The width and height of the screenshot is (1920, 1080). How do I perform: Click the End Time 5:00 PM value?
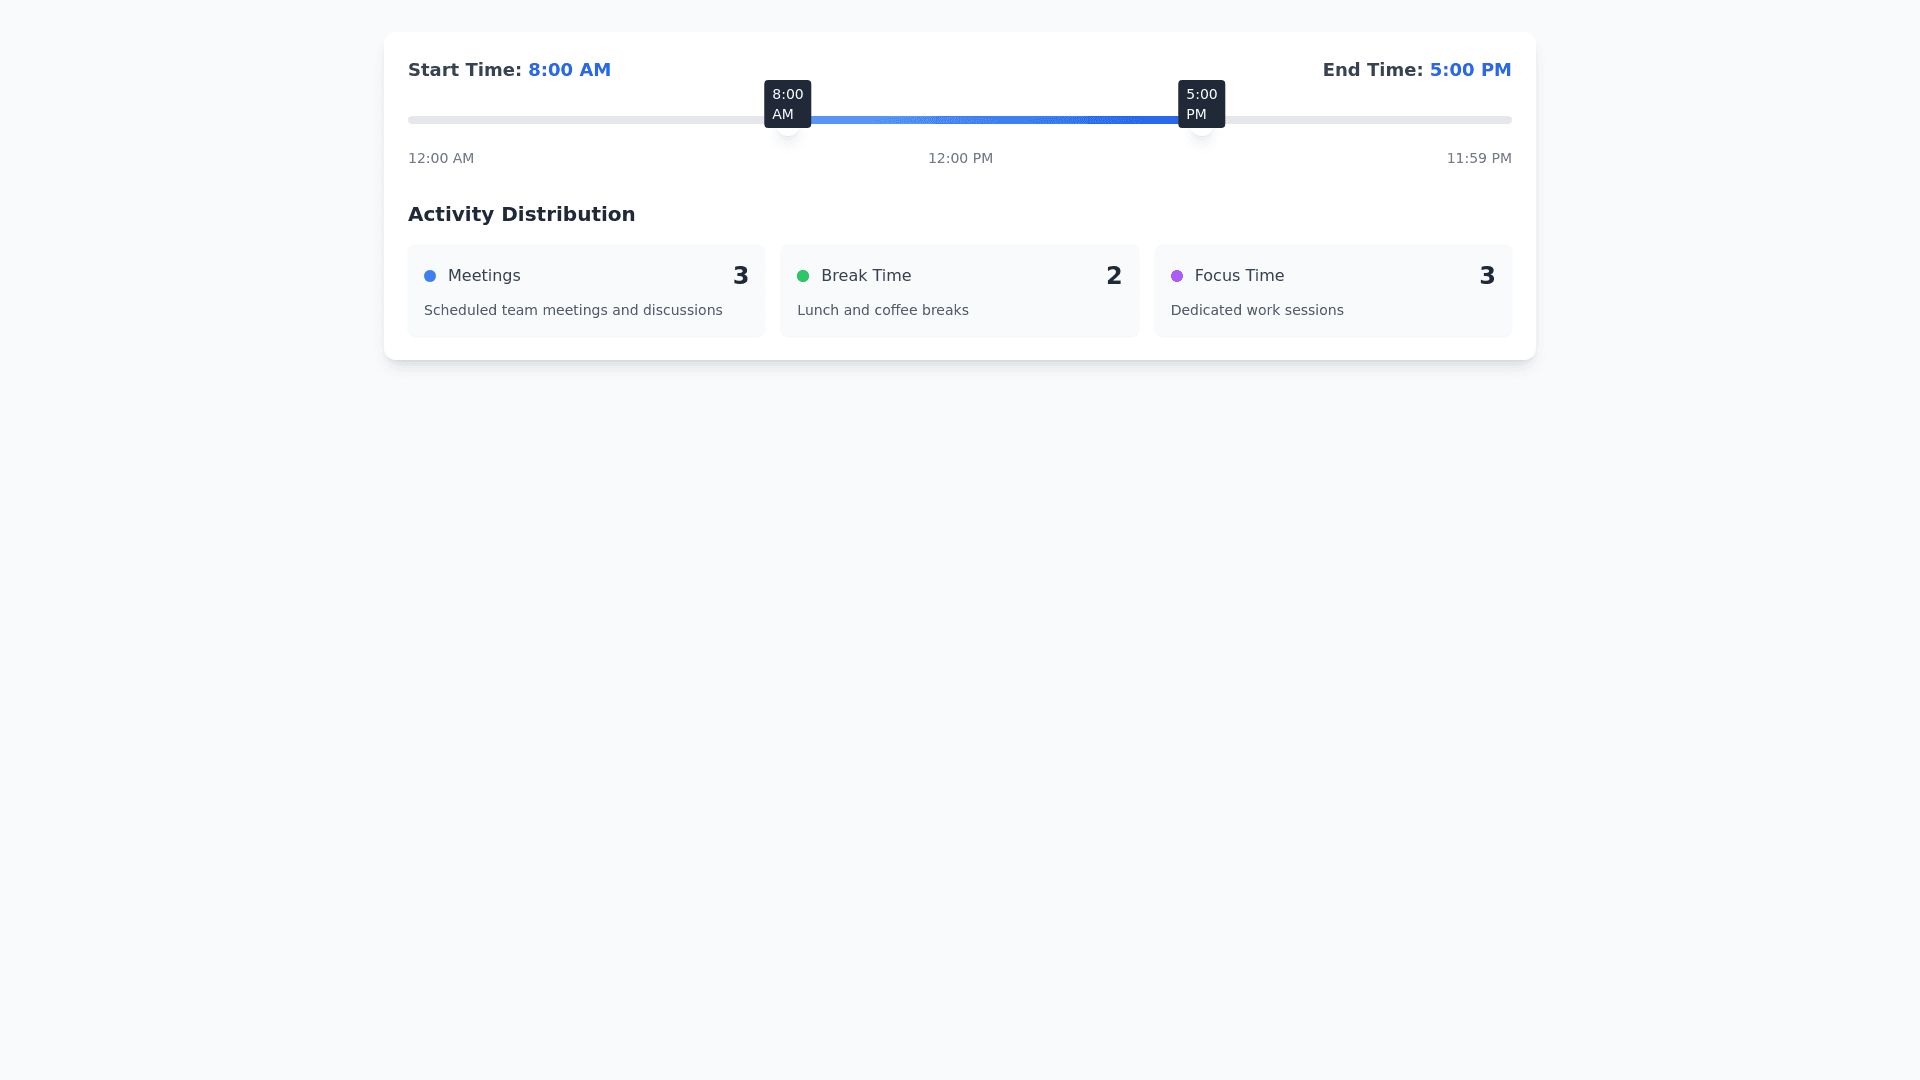point(1470,70)
